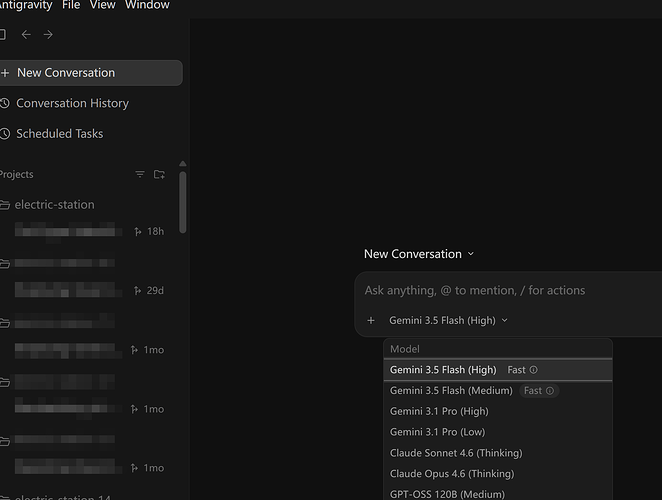Image resolution: width=662 pixels, height=500 pixels.
Task: Open the View menu
Action: [x=103, y=5]
